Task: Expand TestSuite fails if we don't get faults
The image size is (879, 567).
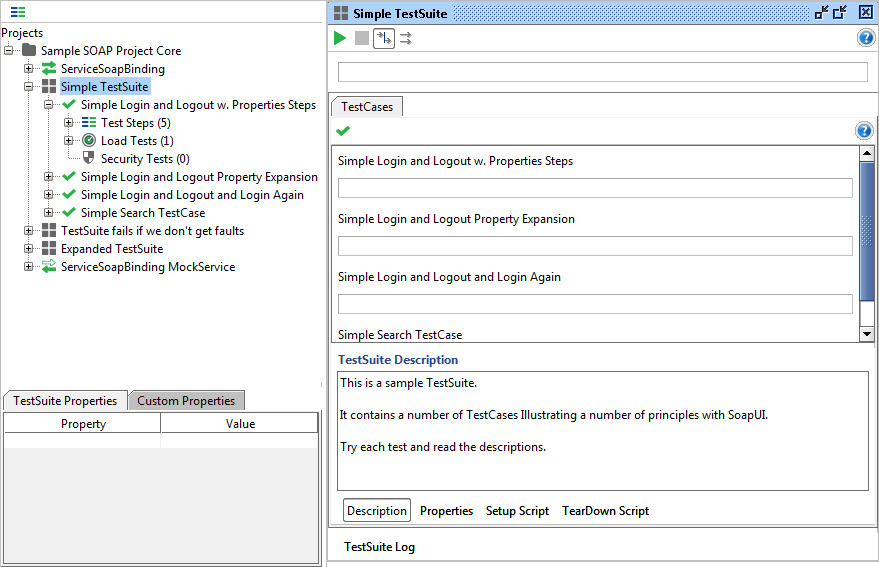Action: click(29, 230)
